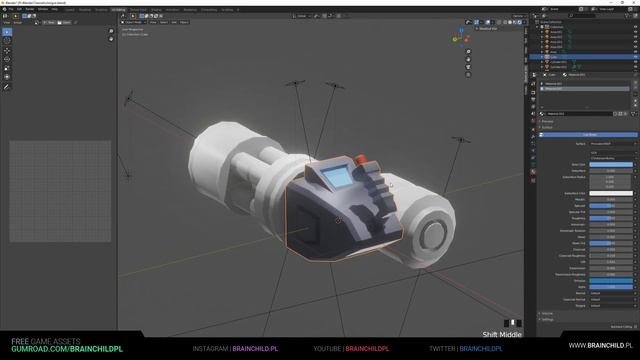
Task: Open the File menu
Action: [x=11, y=9]
